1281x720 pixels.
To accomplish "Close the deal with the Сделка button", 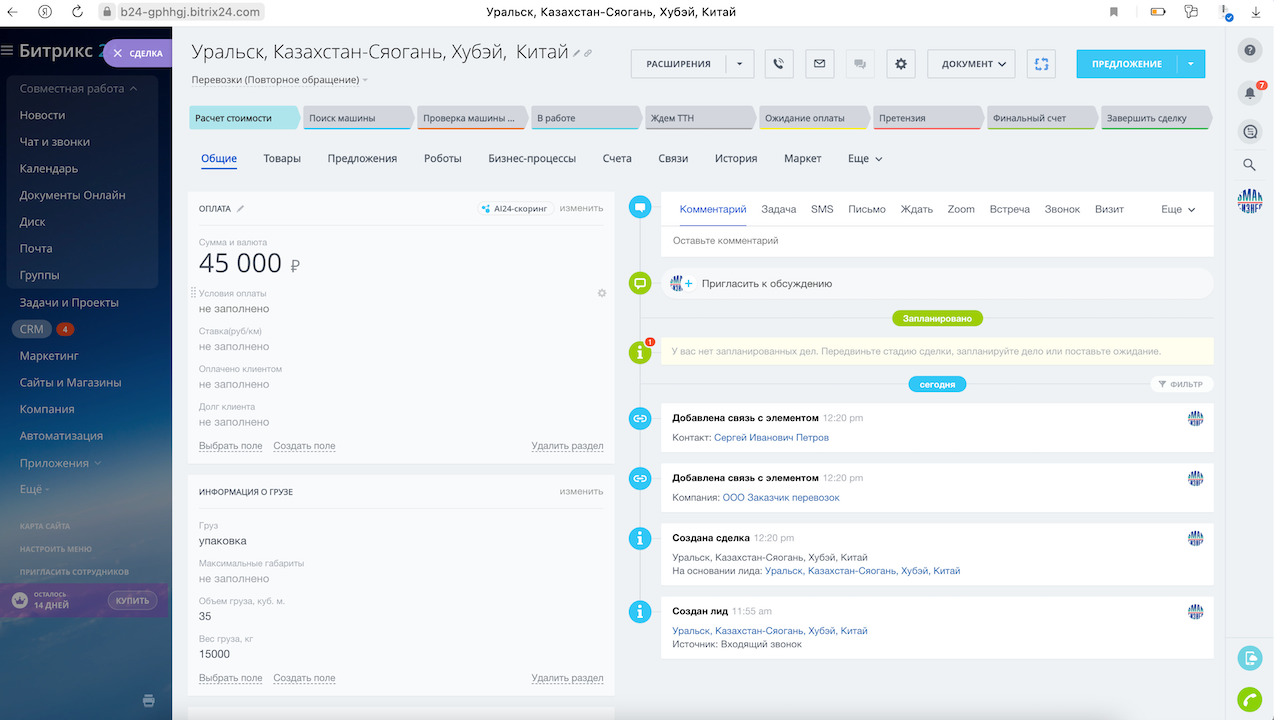I will point(137,53).
